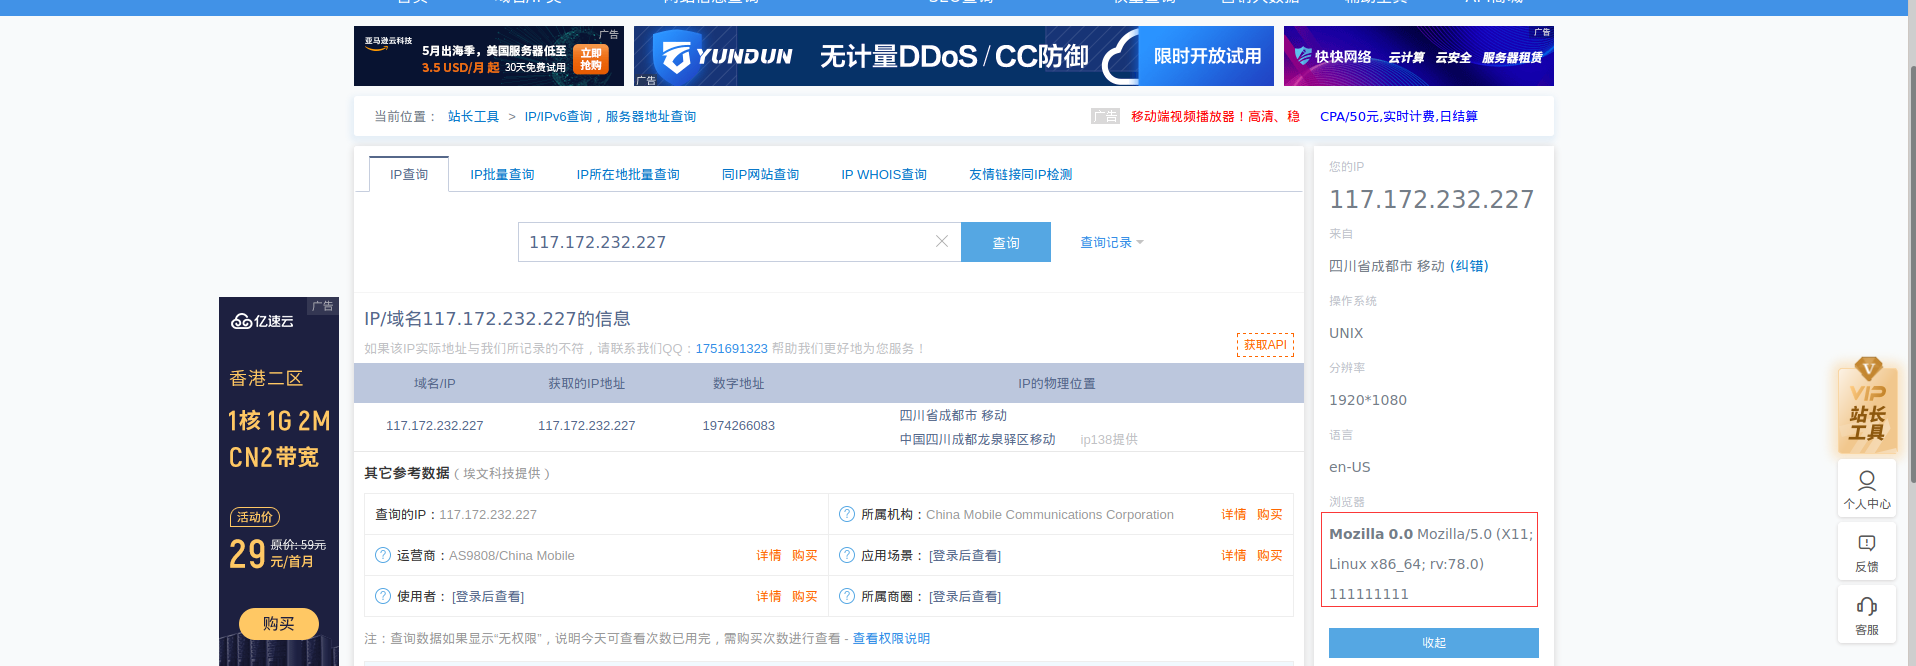Image resolution: width=1916 pixels, height=666 pixels.
Task: Switch to the IP批量查询 tab
Action: [502, 174]
